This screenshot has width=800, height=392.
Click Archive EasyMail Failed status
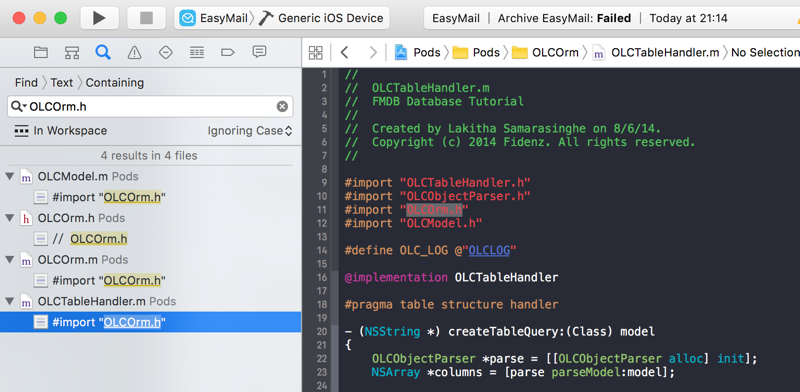[x=564, y=18]
